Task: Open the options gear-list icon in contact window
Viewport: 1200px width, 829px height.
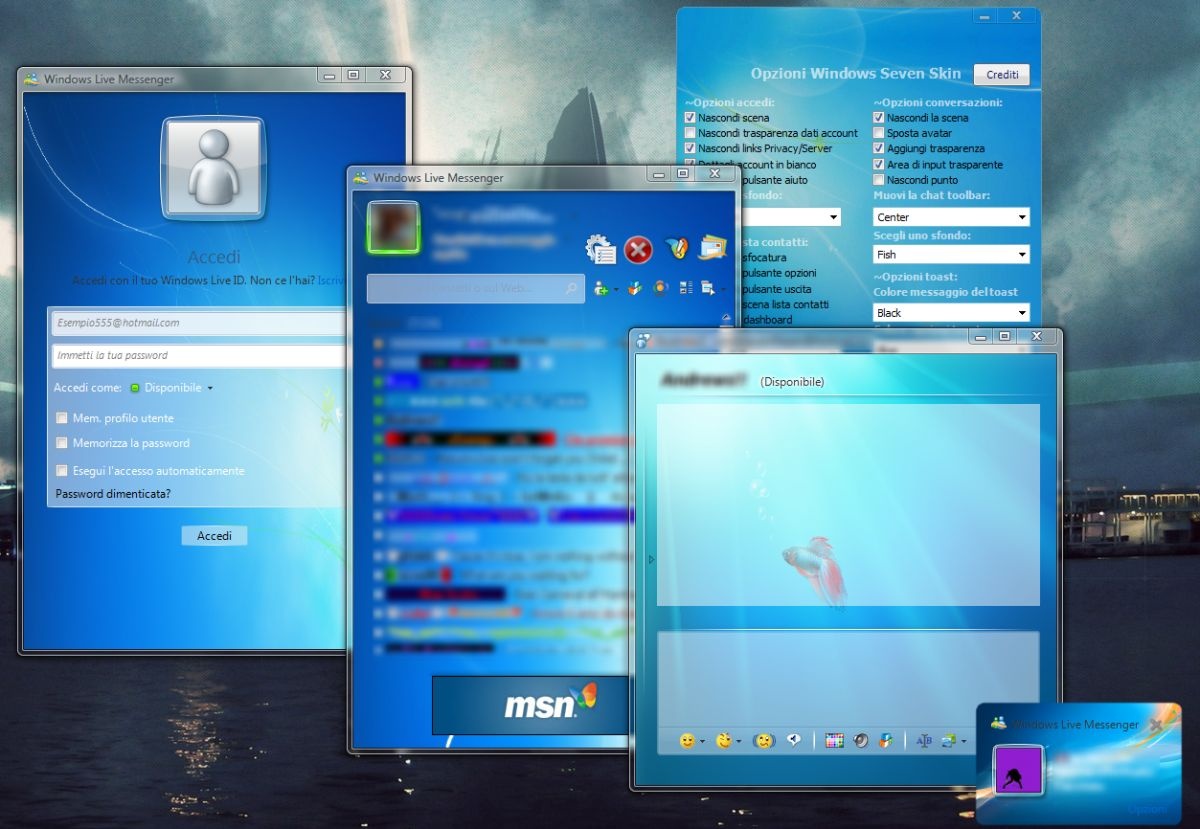Action: pos(601,249)
